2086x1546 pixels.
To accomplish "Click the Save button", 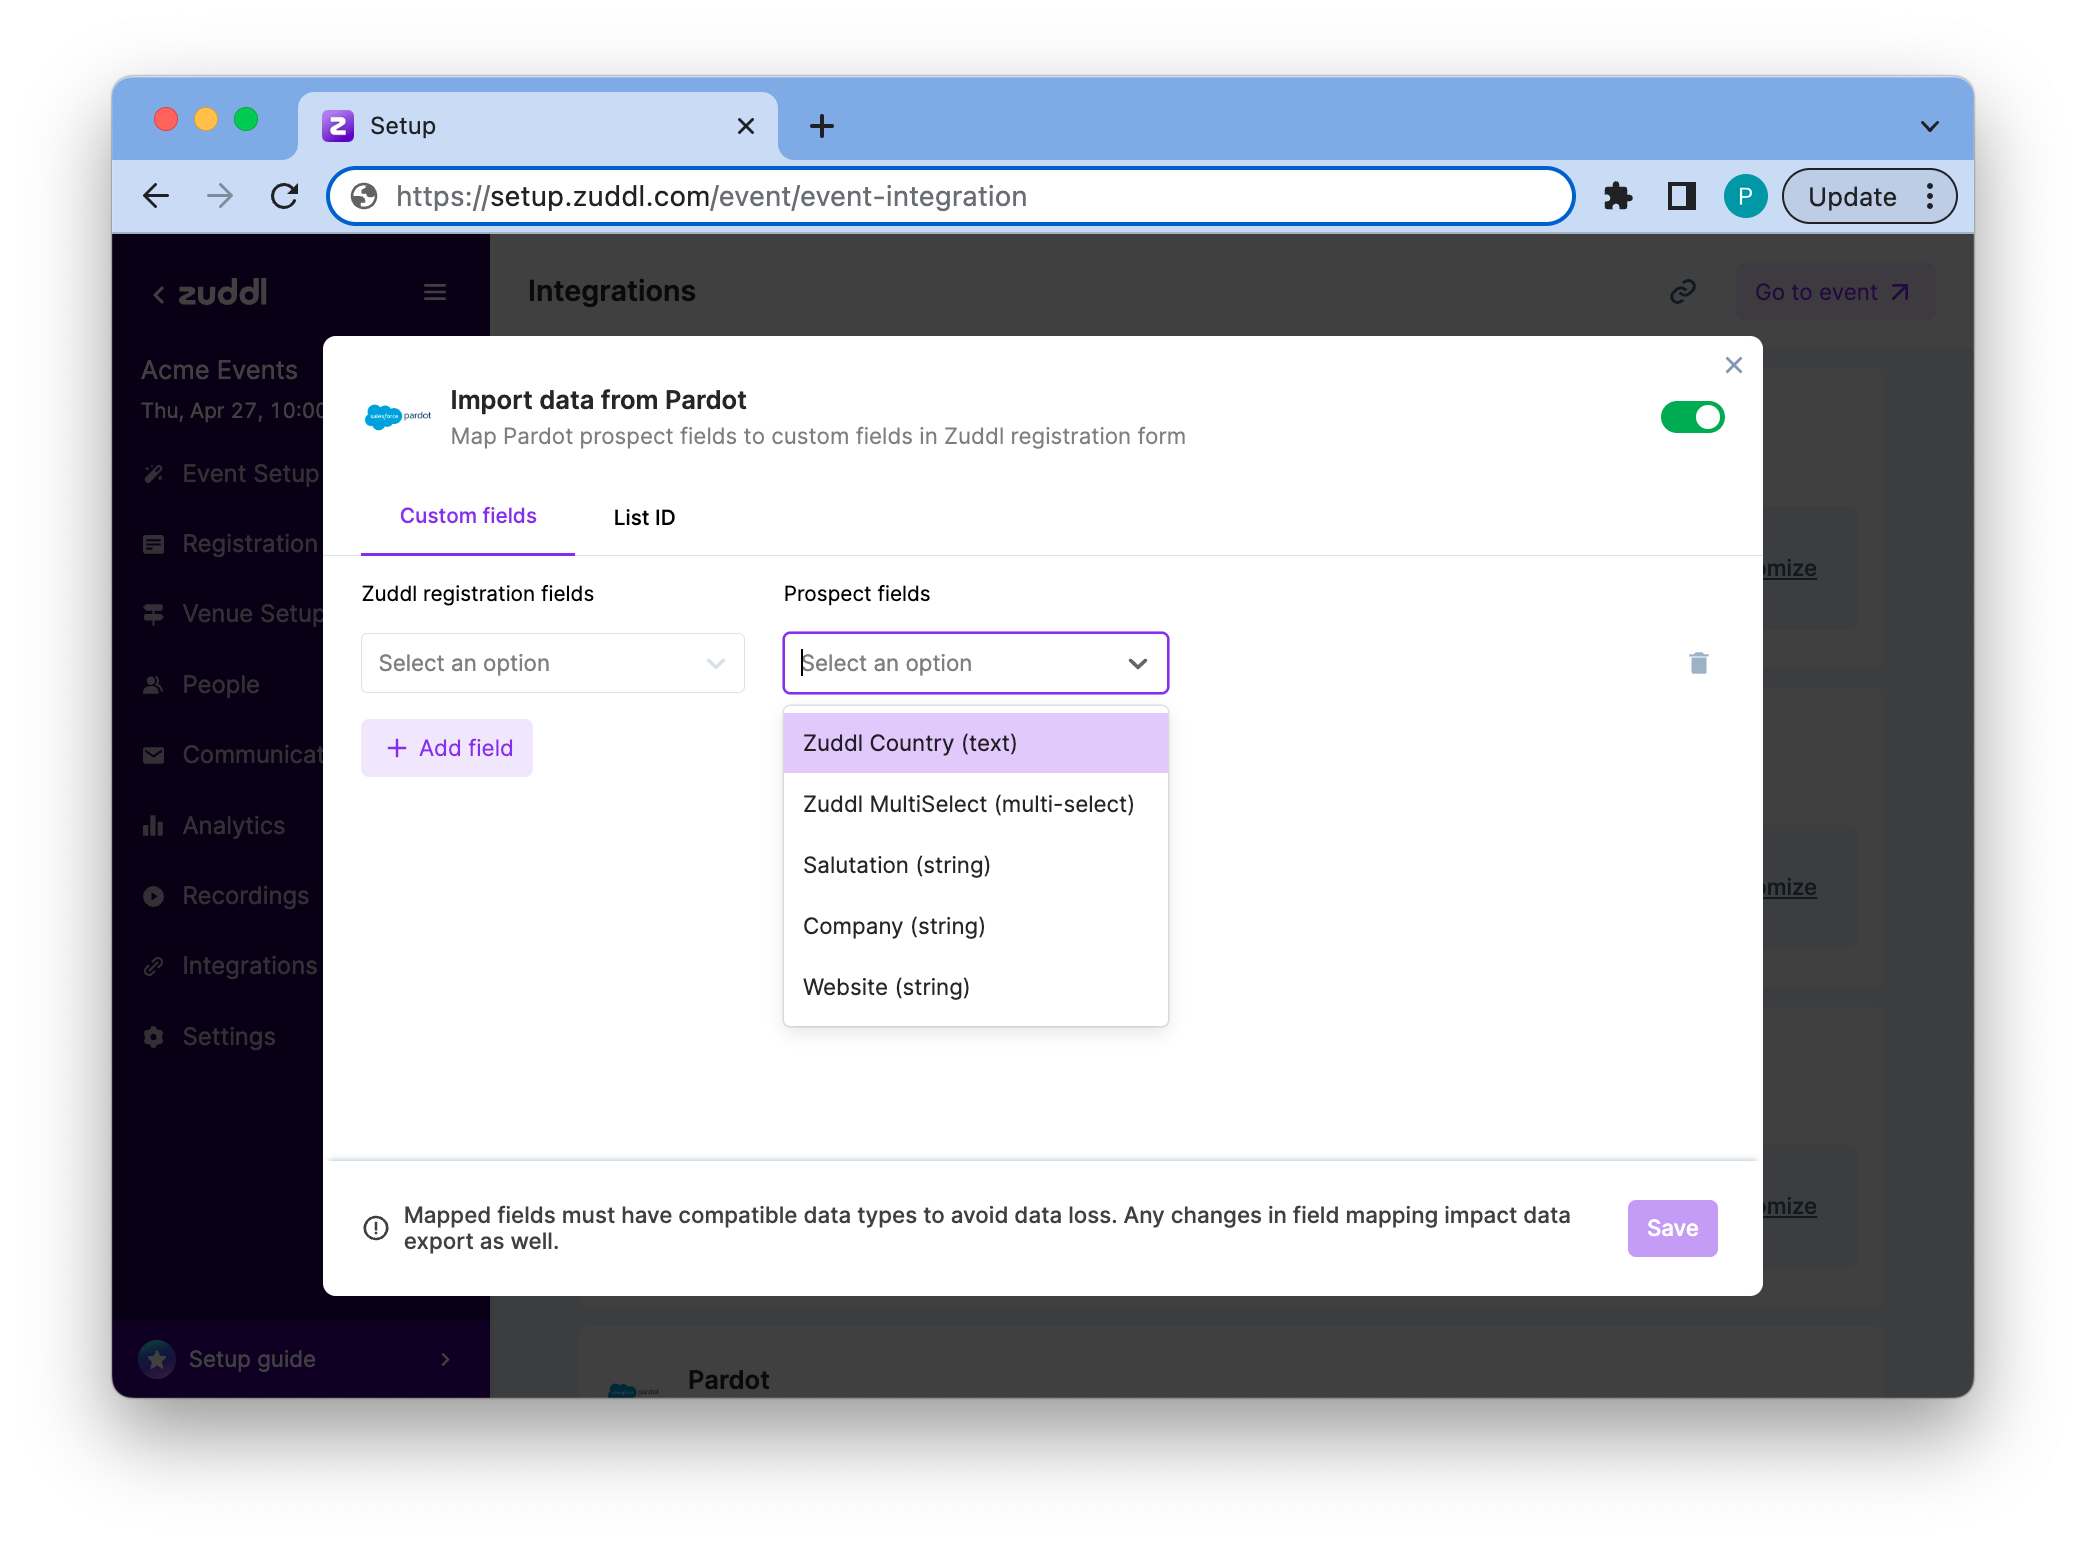I will (1672, 1228).
